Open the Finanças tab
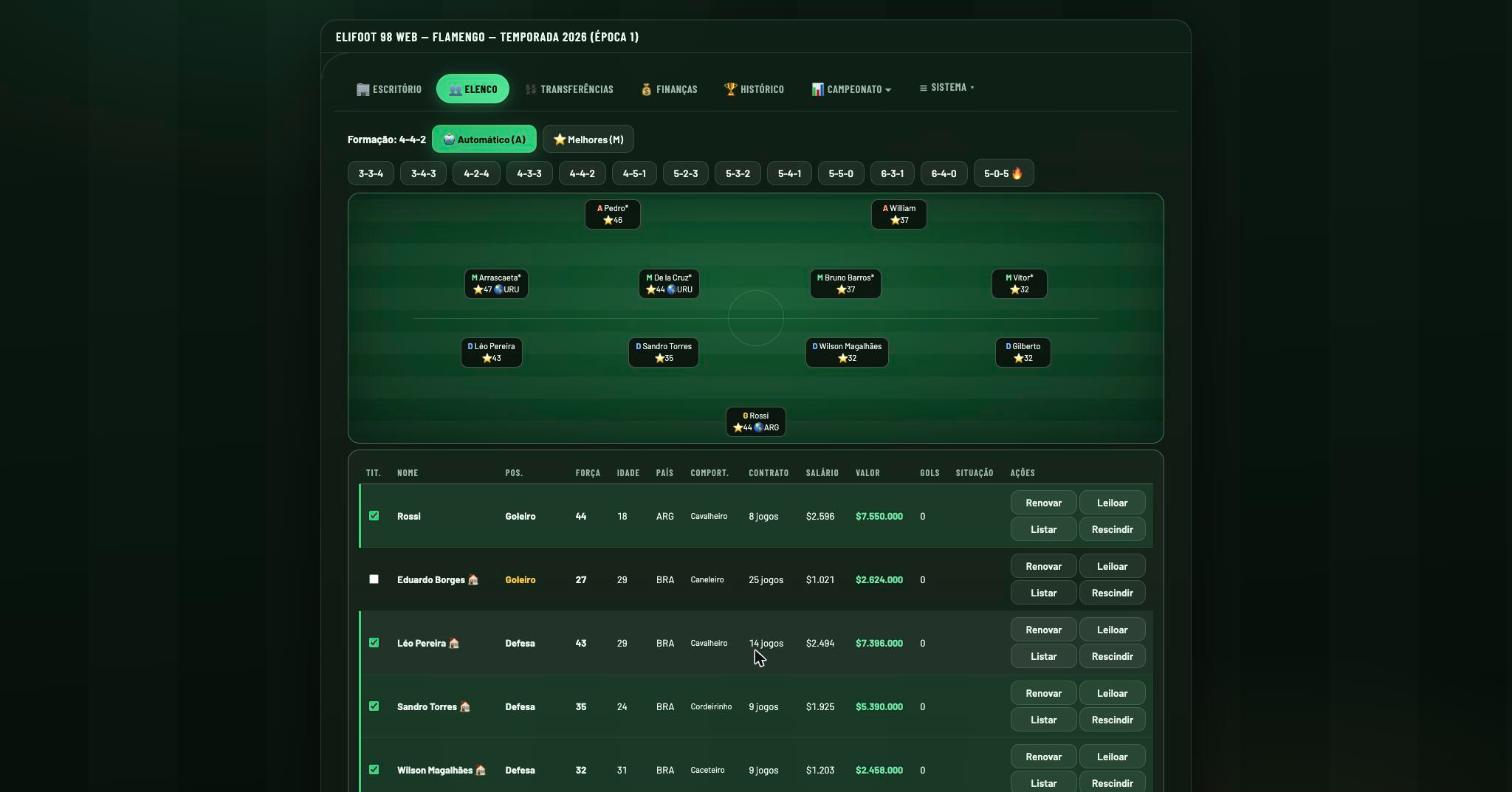Screen dimensions: 1512x792 pyautogui.click(x=669, y=89)
